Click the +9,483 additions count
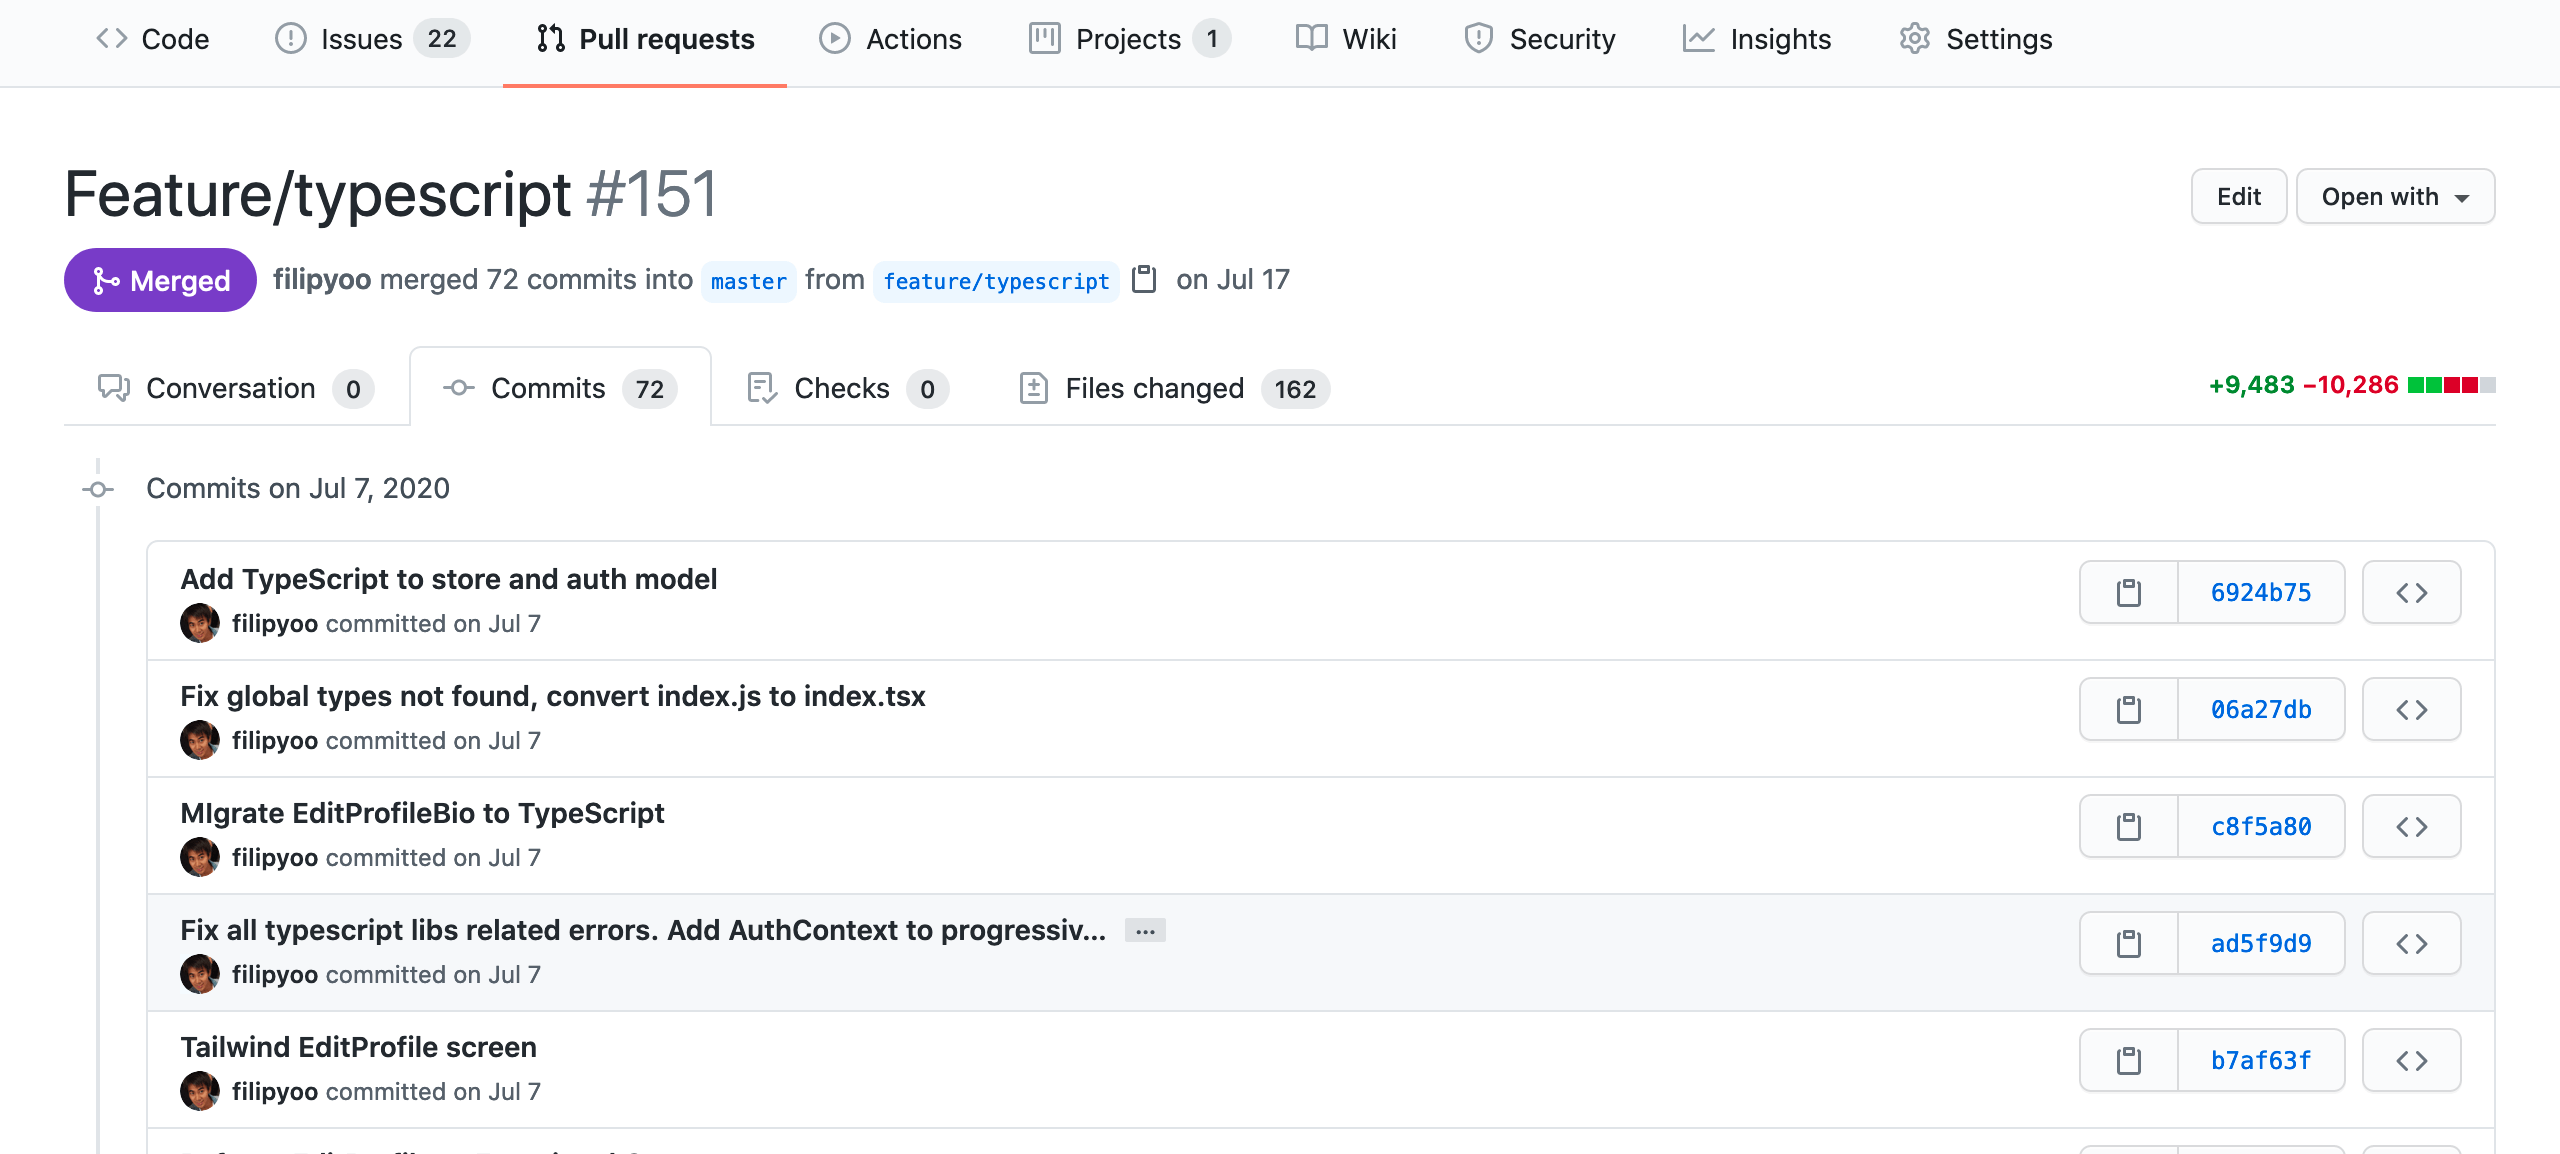 (2251, 385)
